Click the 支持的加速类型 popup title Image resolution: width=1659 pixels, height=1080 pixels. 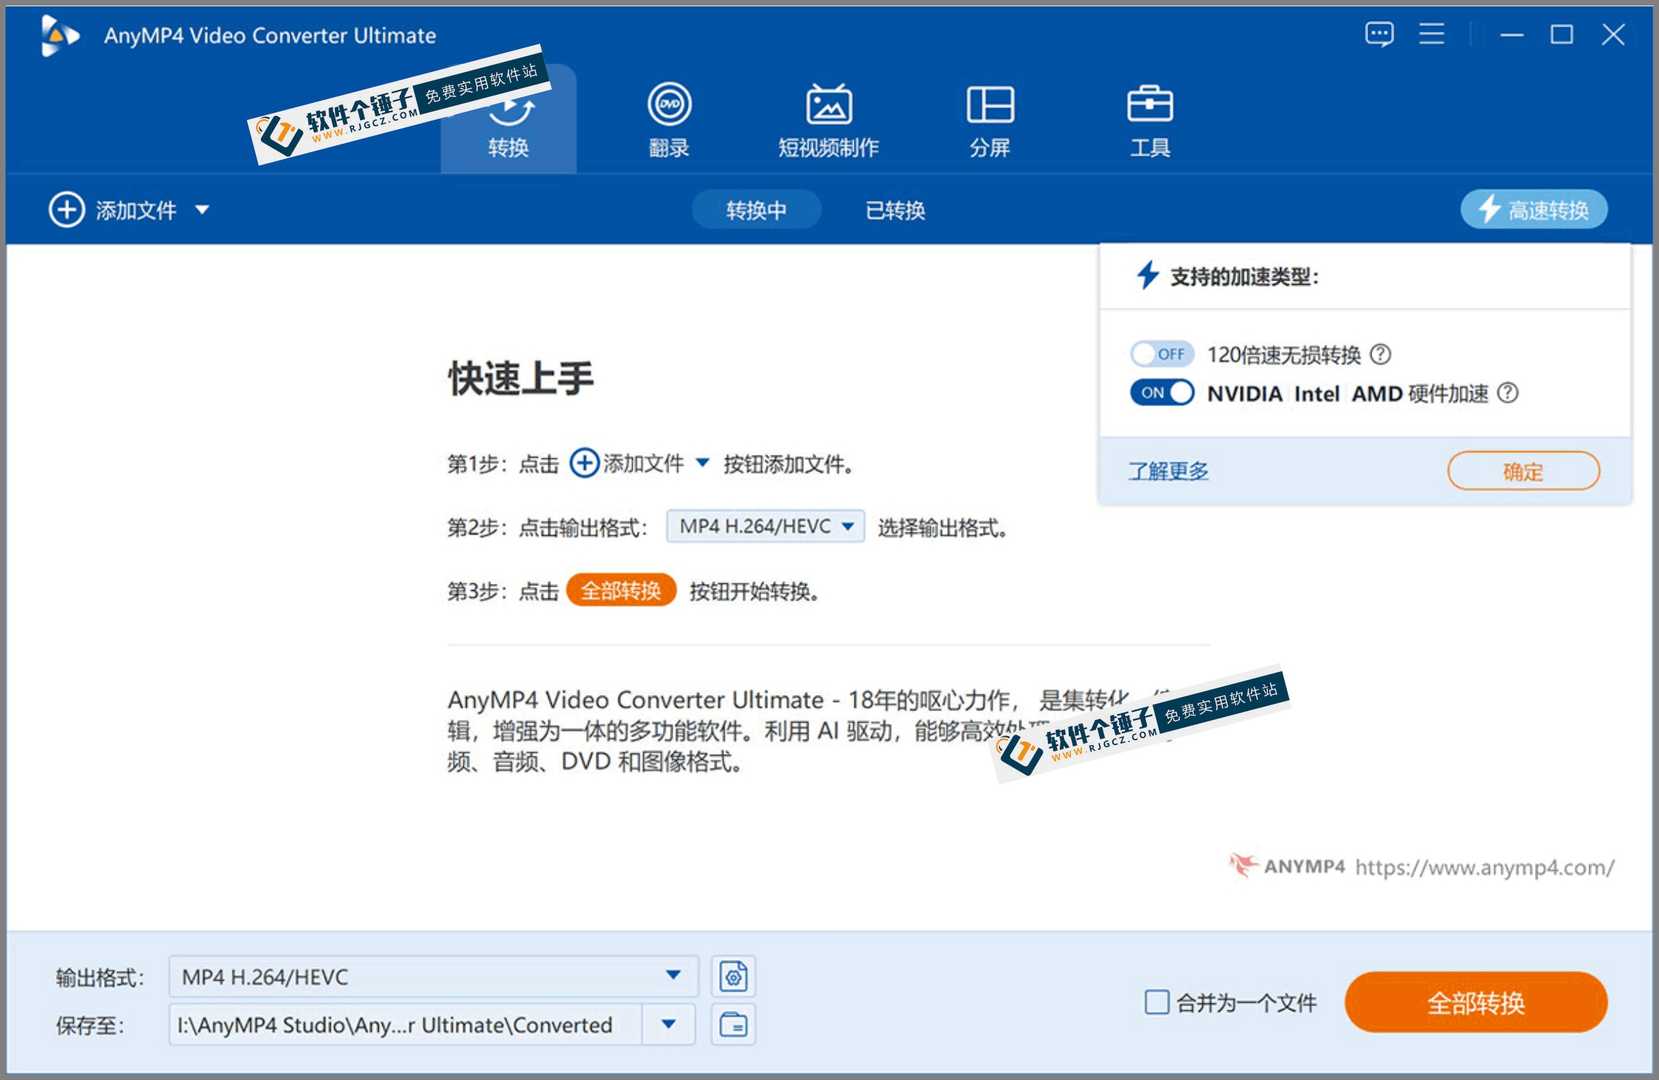click(x=1244, y=277)
